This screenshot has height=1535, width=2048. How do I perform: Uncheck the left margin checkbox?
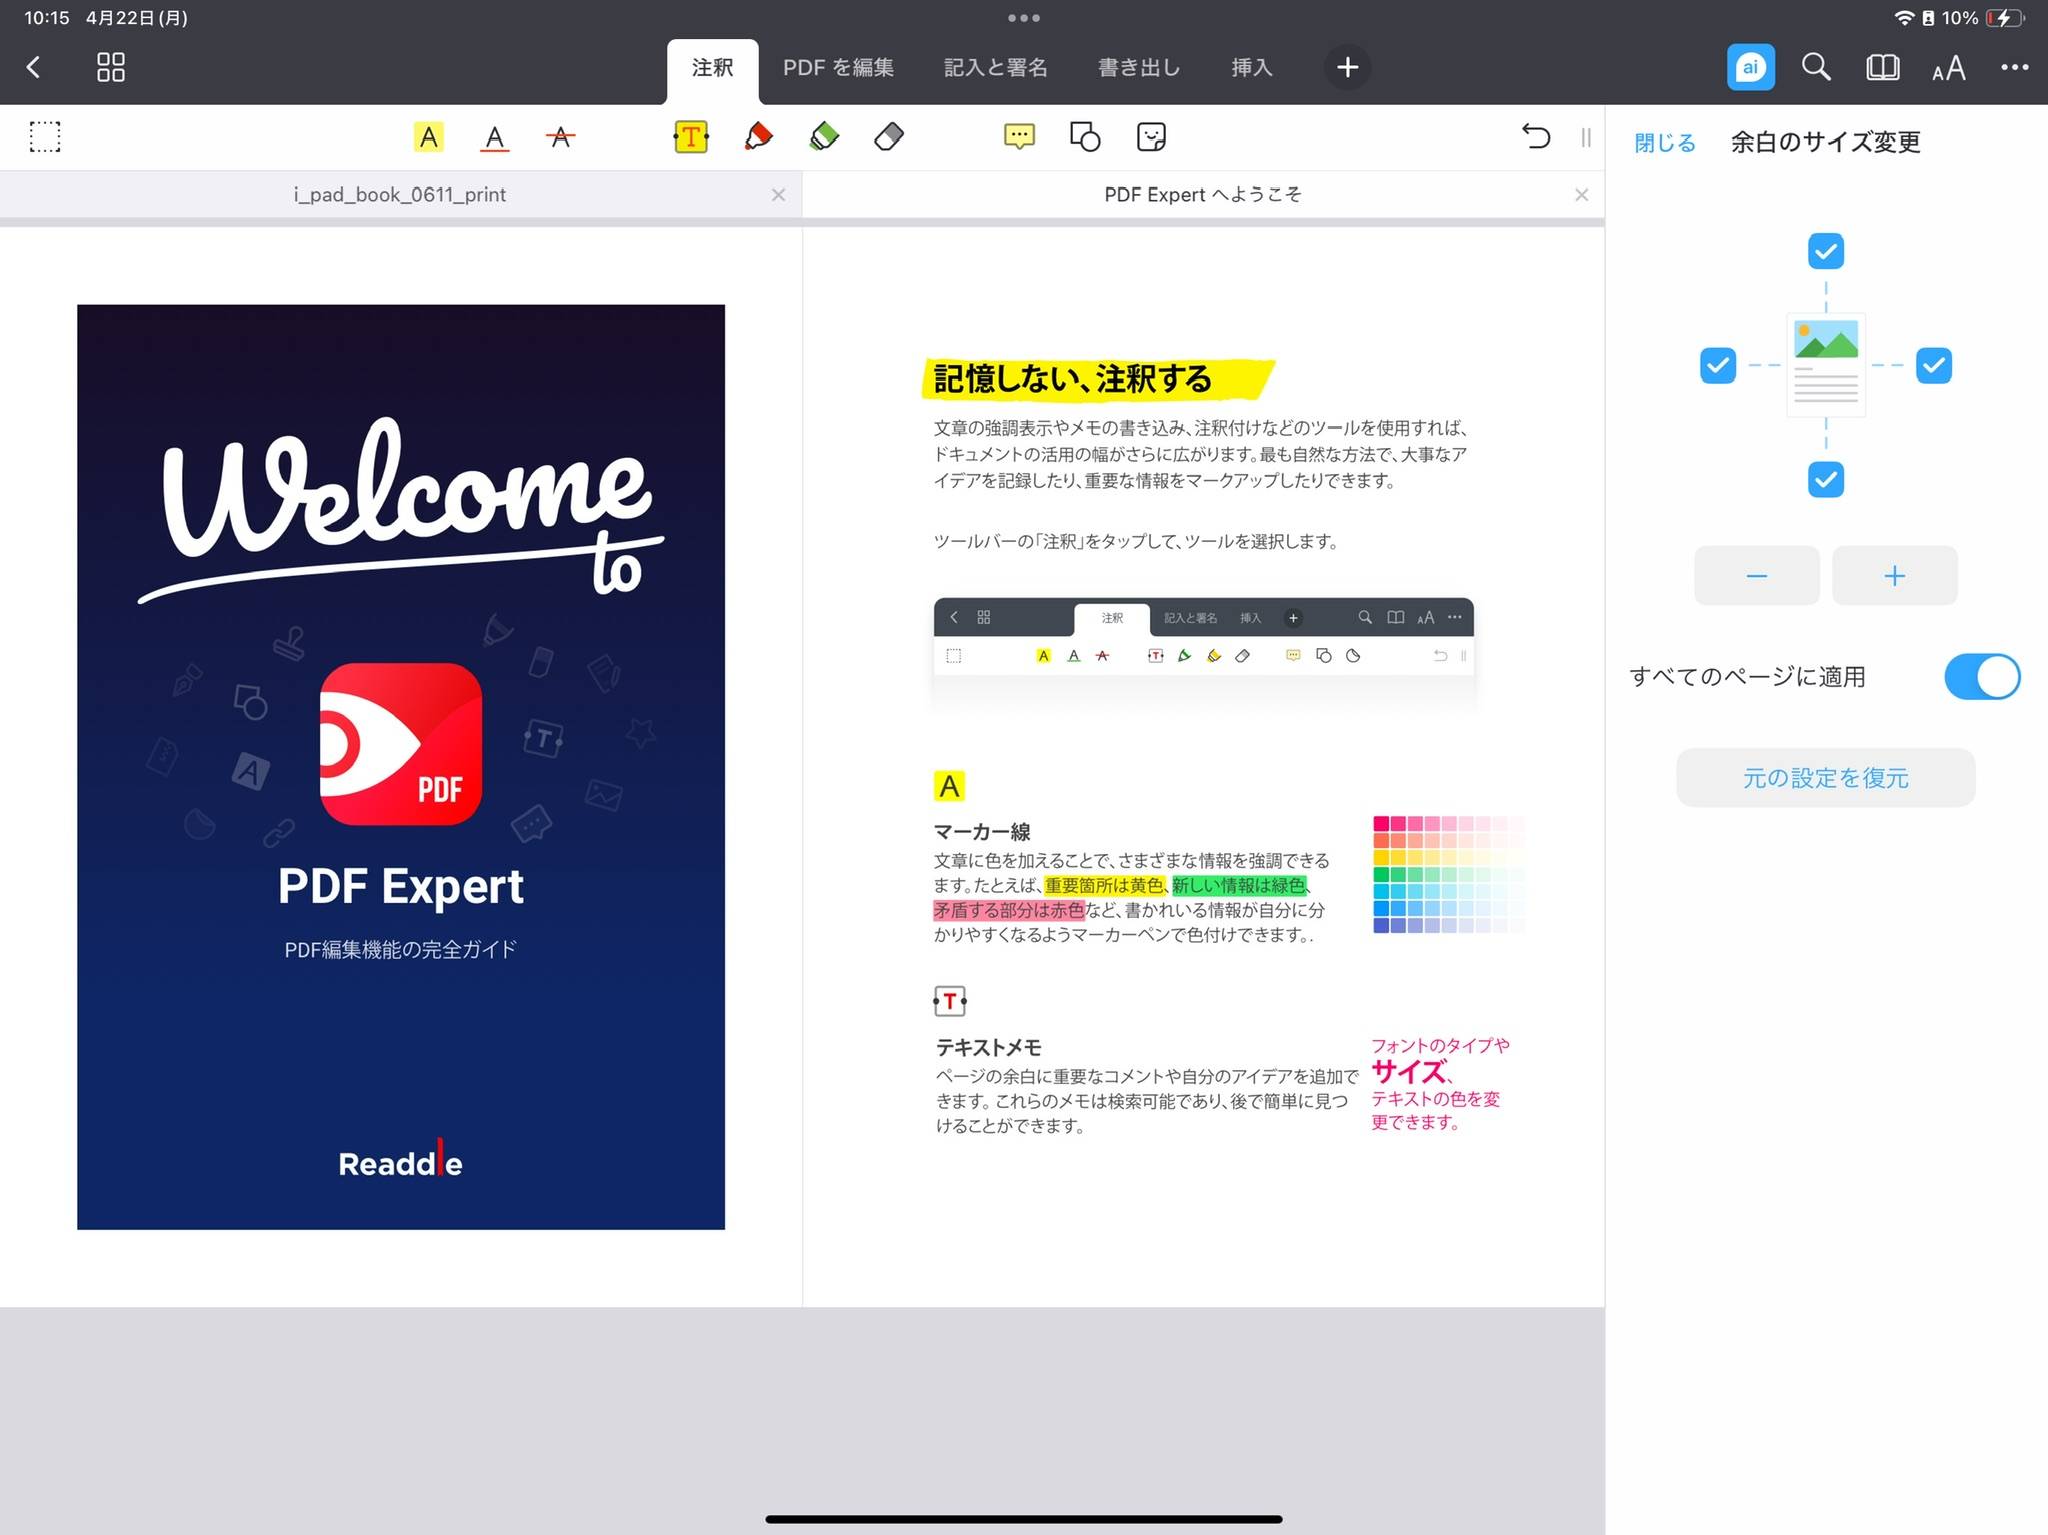click(x=1718, y=365)
